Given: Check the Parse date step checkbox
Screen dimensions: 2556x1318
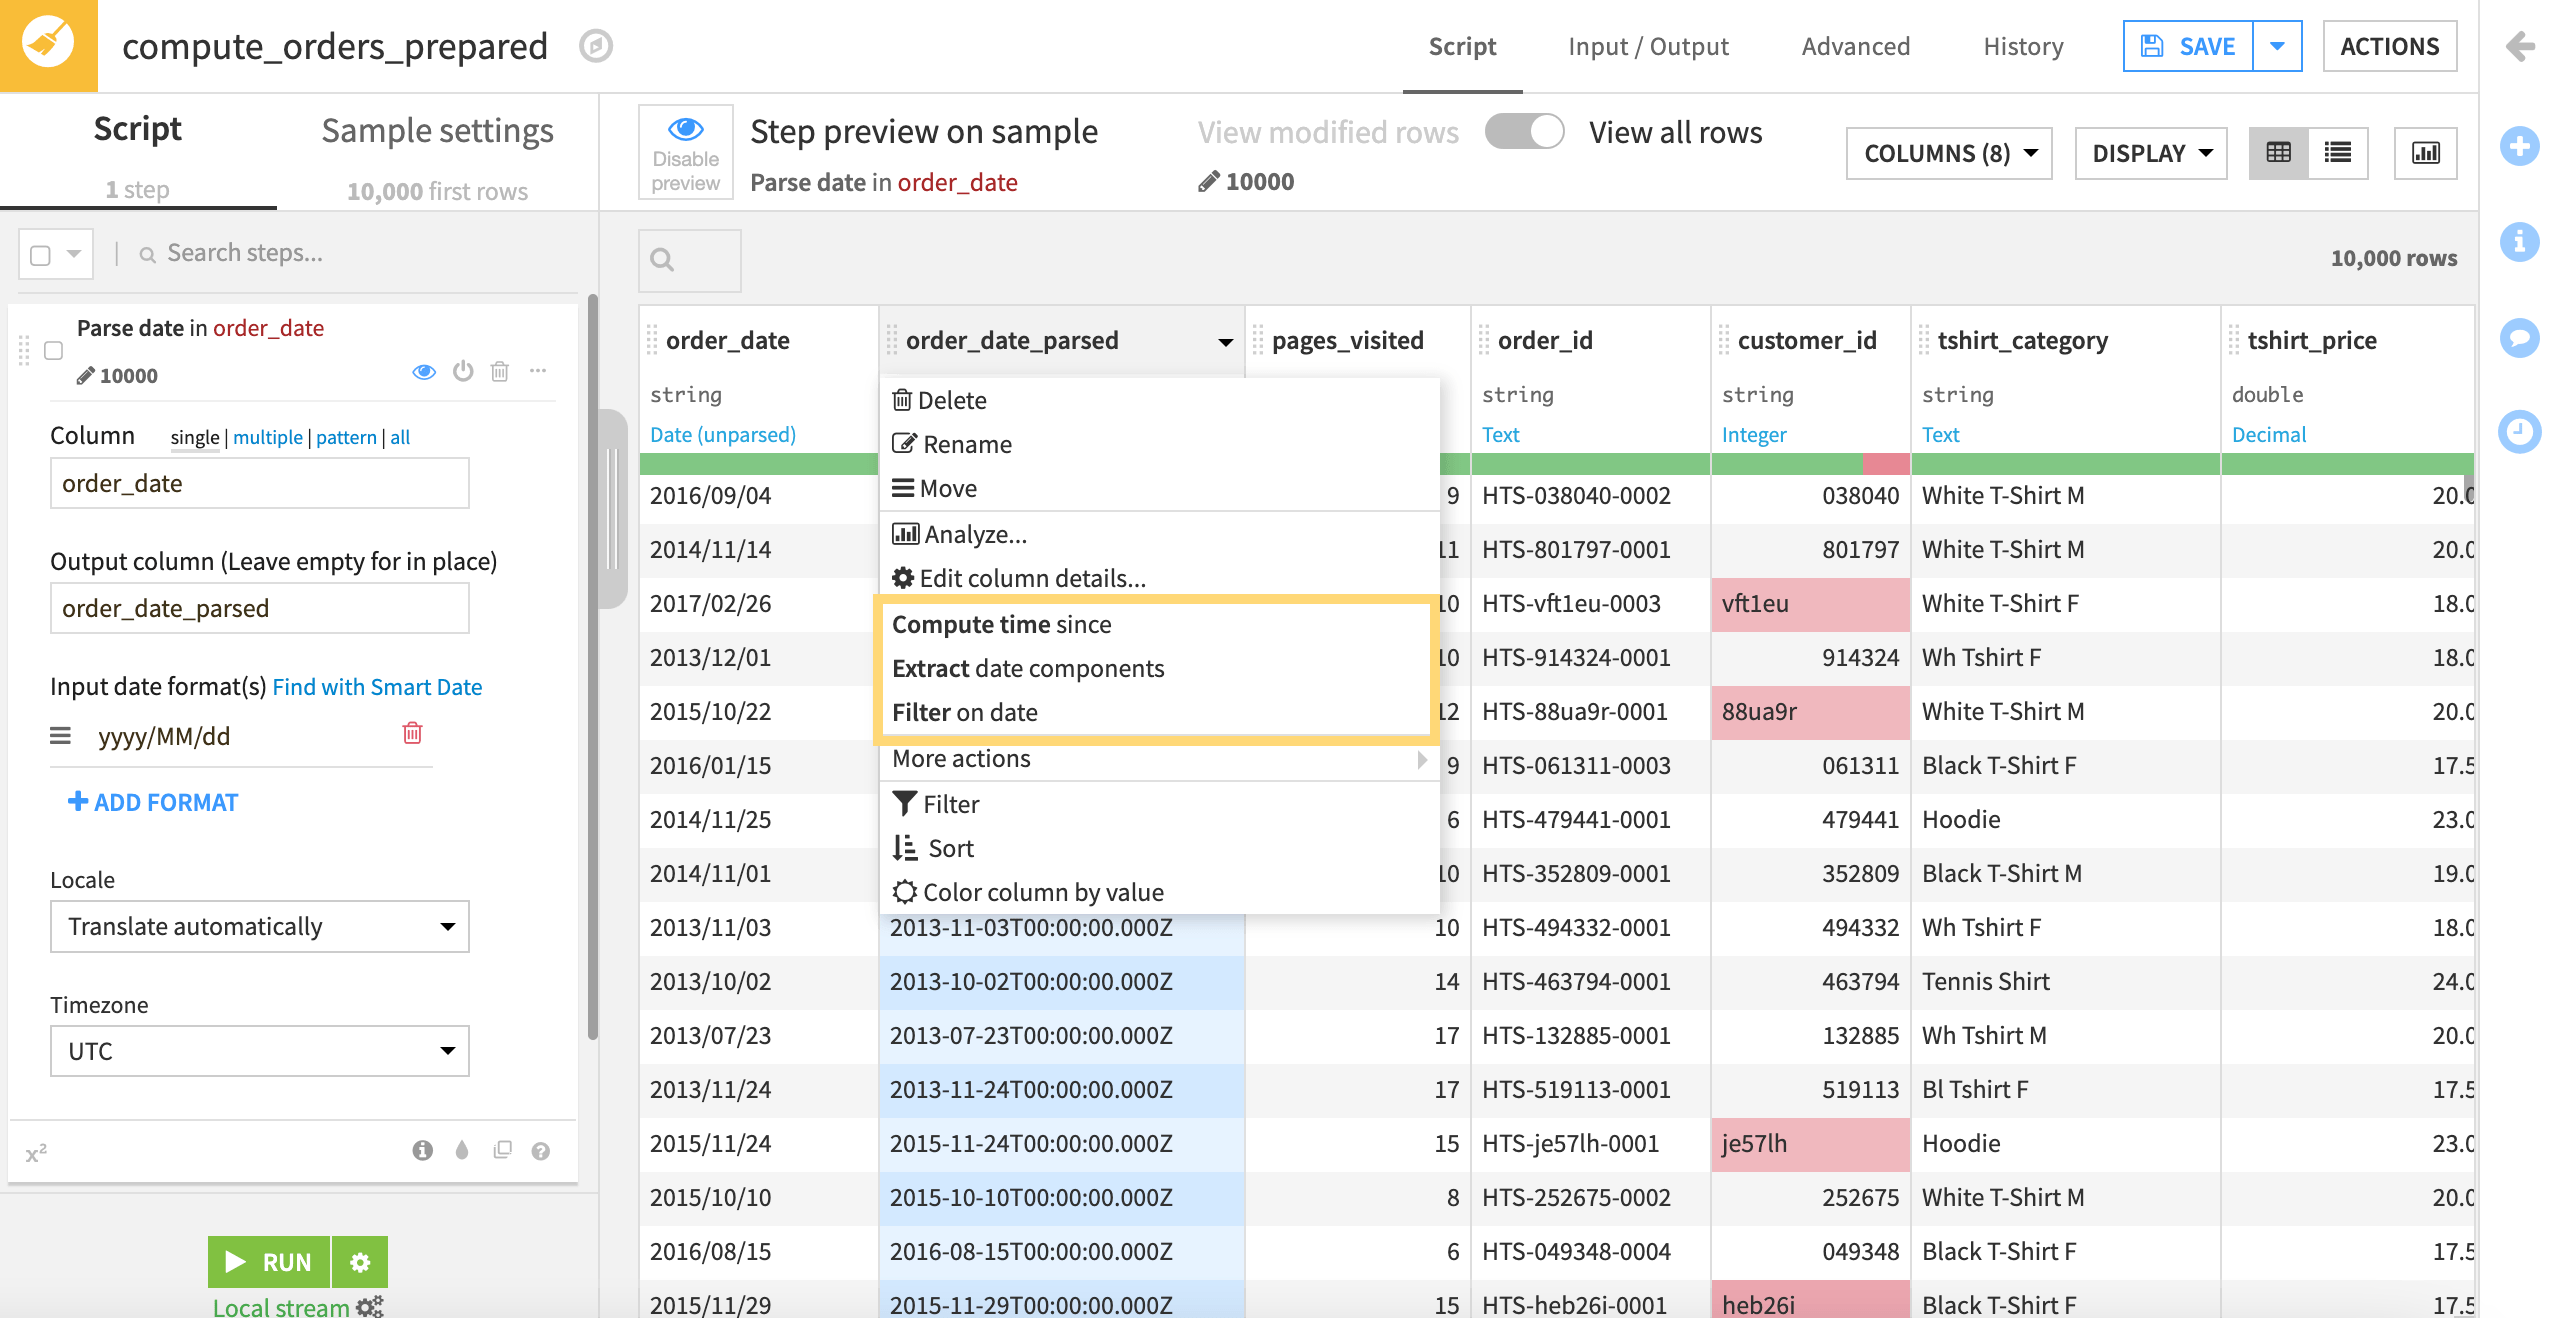Looking at the screenshot, I should coord(54,350).
